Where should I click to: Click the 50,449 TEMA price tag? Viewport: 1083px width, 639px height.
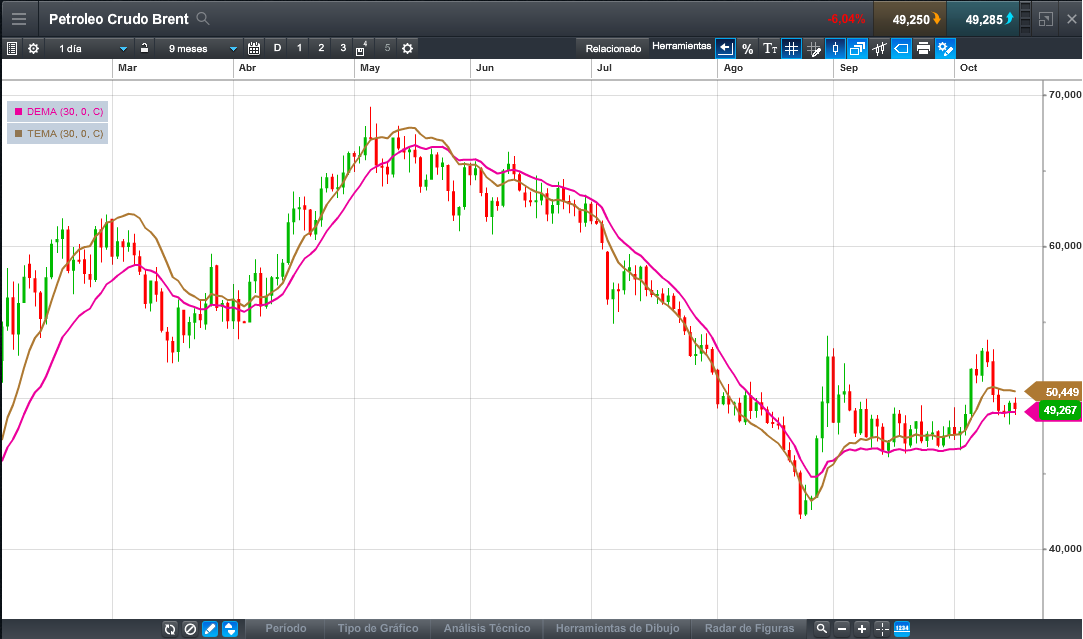tap(1055, 392)
